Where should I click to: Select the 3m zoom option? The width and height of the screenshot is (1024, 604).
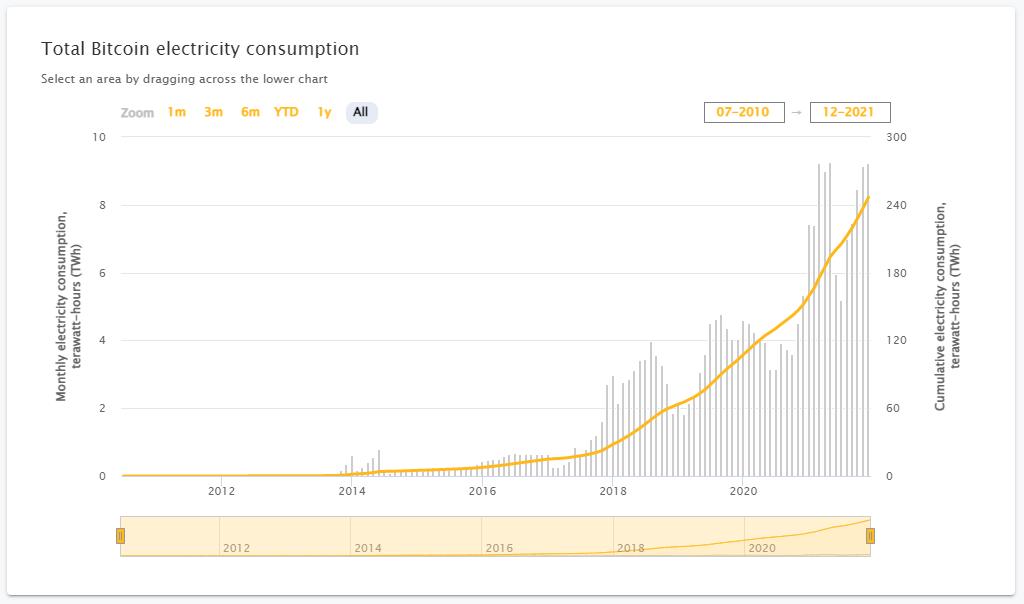click(x=213, y=112)
